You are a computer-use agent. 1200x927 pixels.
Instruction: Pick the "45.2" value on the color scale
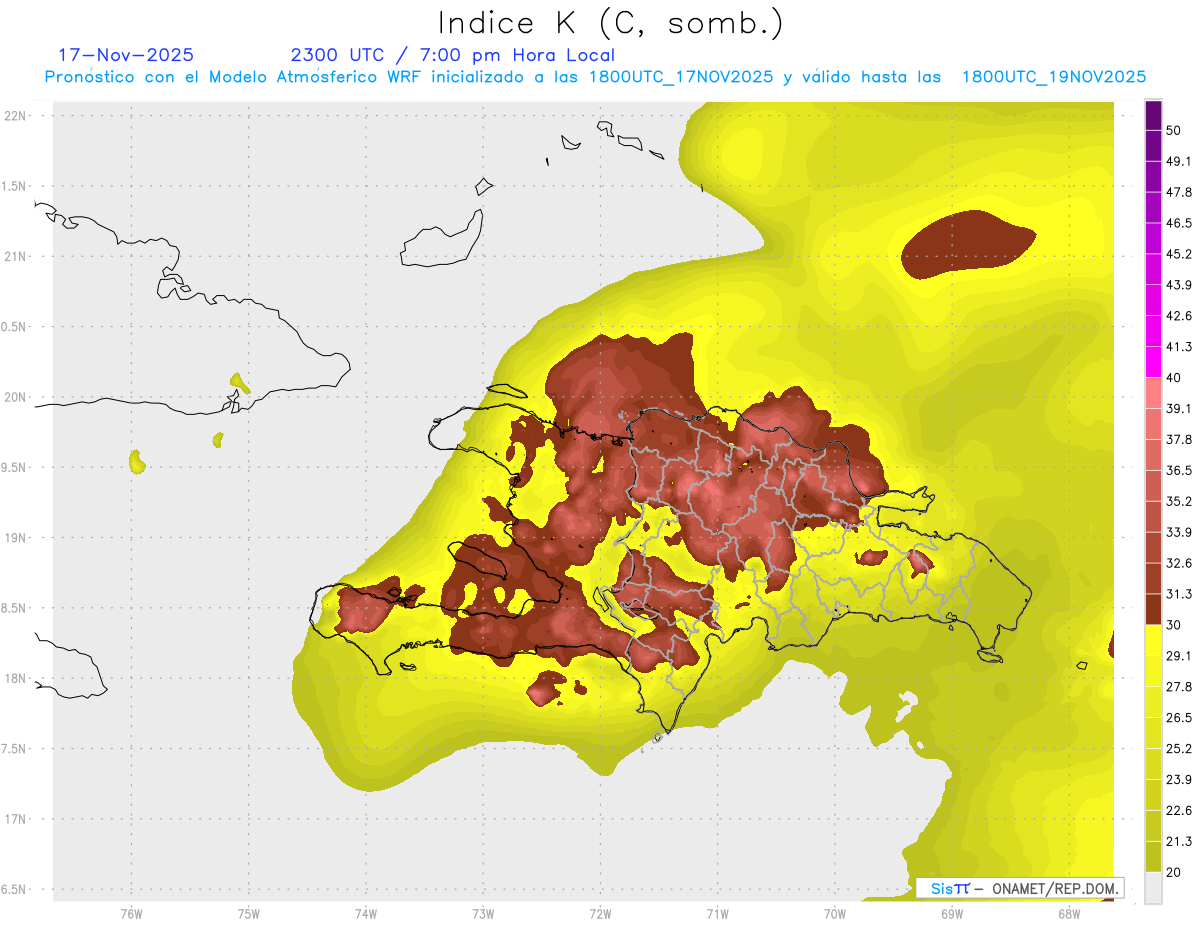pyautogui.click(x=1178, y=254)
